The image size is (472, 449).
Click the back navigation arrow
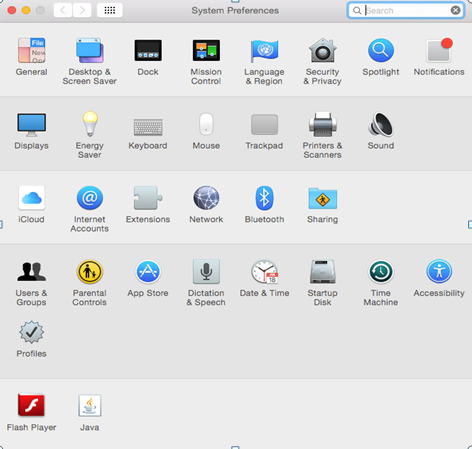[62, 10]
